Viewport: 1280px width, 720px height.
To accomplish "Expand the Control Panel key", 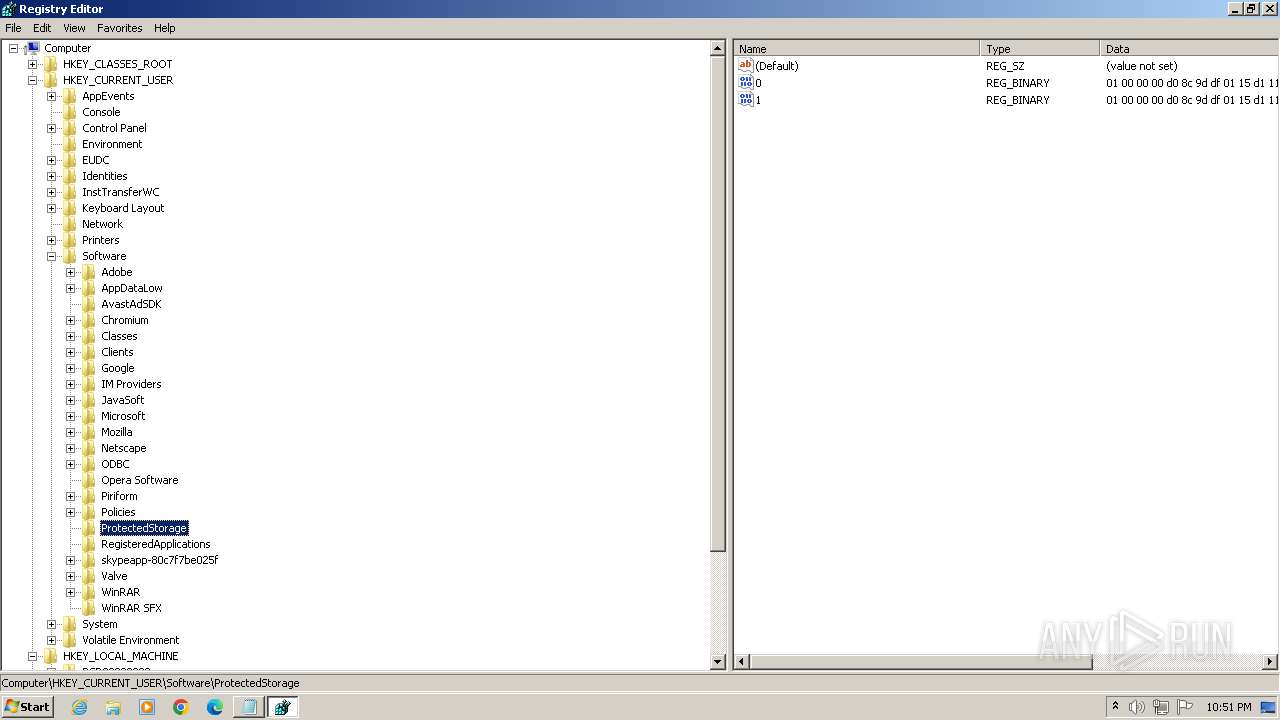I will (x=52, y=128).
